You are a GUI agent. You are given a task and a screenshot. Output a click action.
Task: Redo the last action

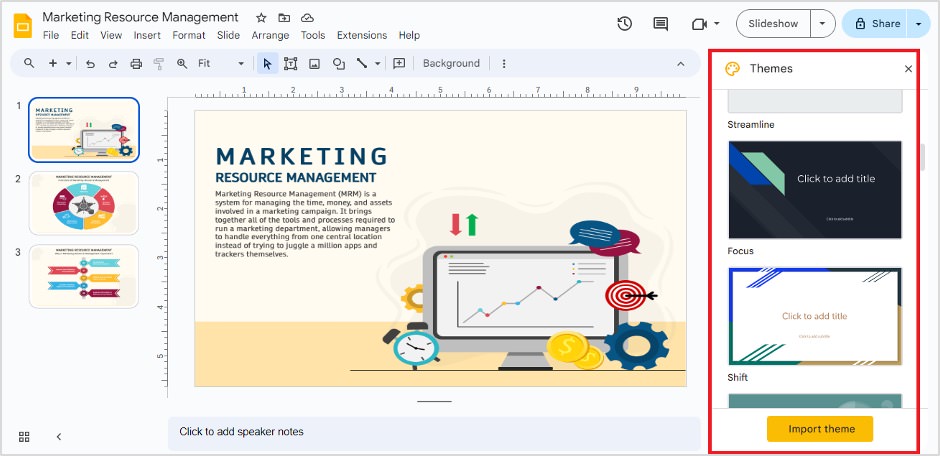113,64
